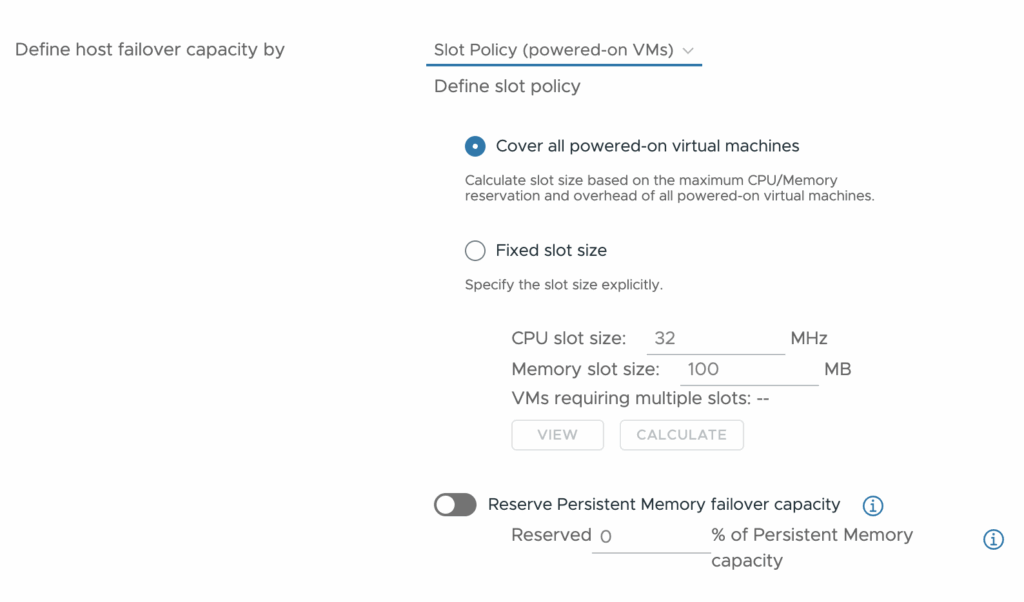
Task: Click the Fixed slot size label text
Action: tap(551, 251)
